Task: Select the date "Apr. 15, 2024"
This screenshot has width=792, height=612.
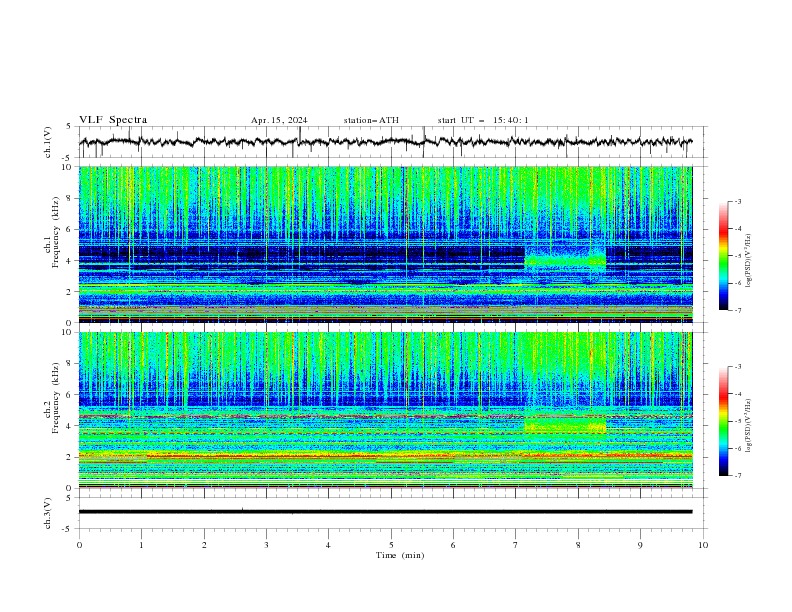Action: coord(279,120)
